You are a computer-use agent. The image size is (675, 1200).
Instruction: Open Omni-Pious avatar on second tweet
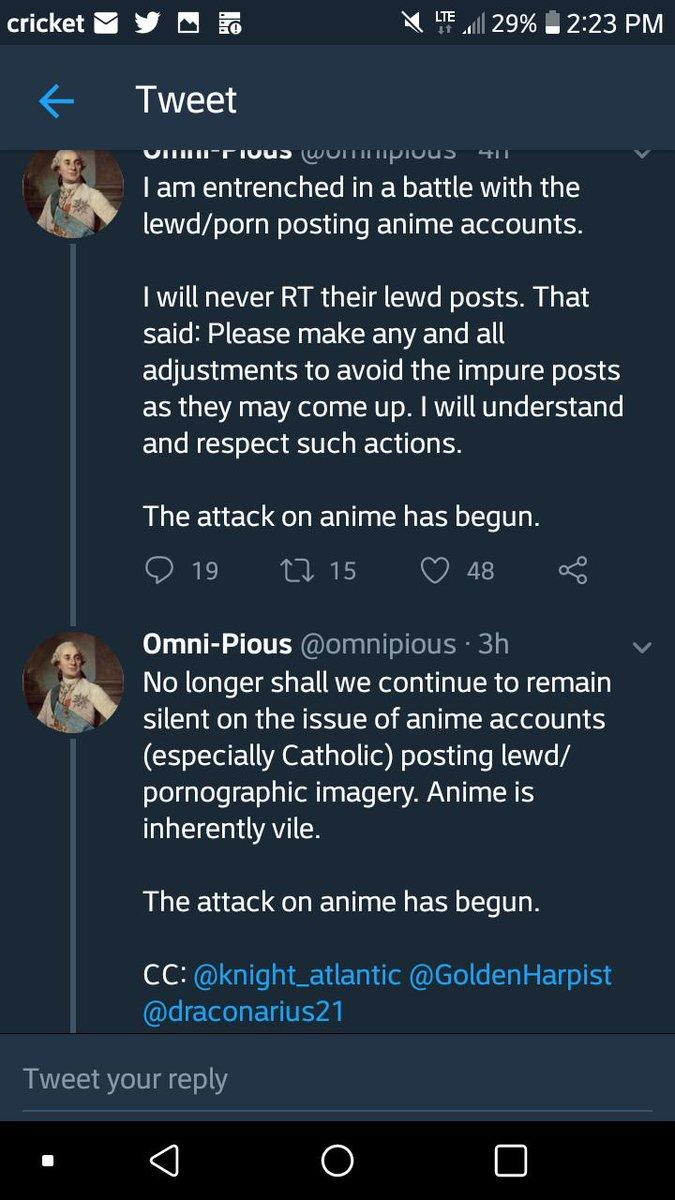(73, 681)
